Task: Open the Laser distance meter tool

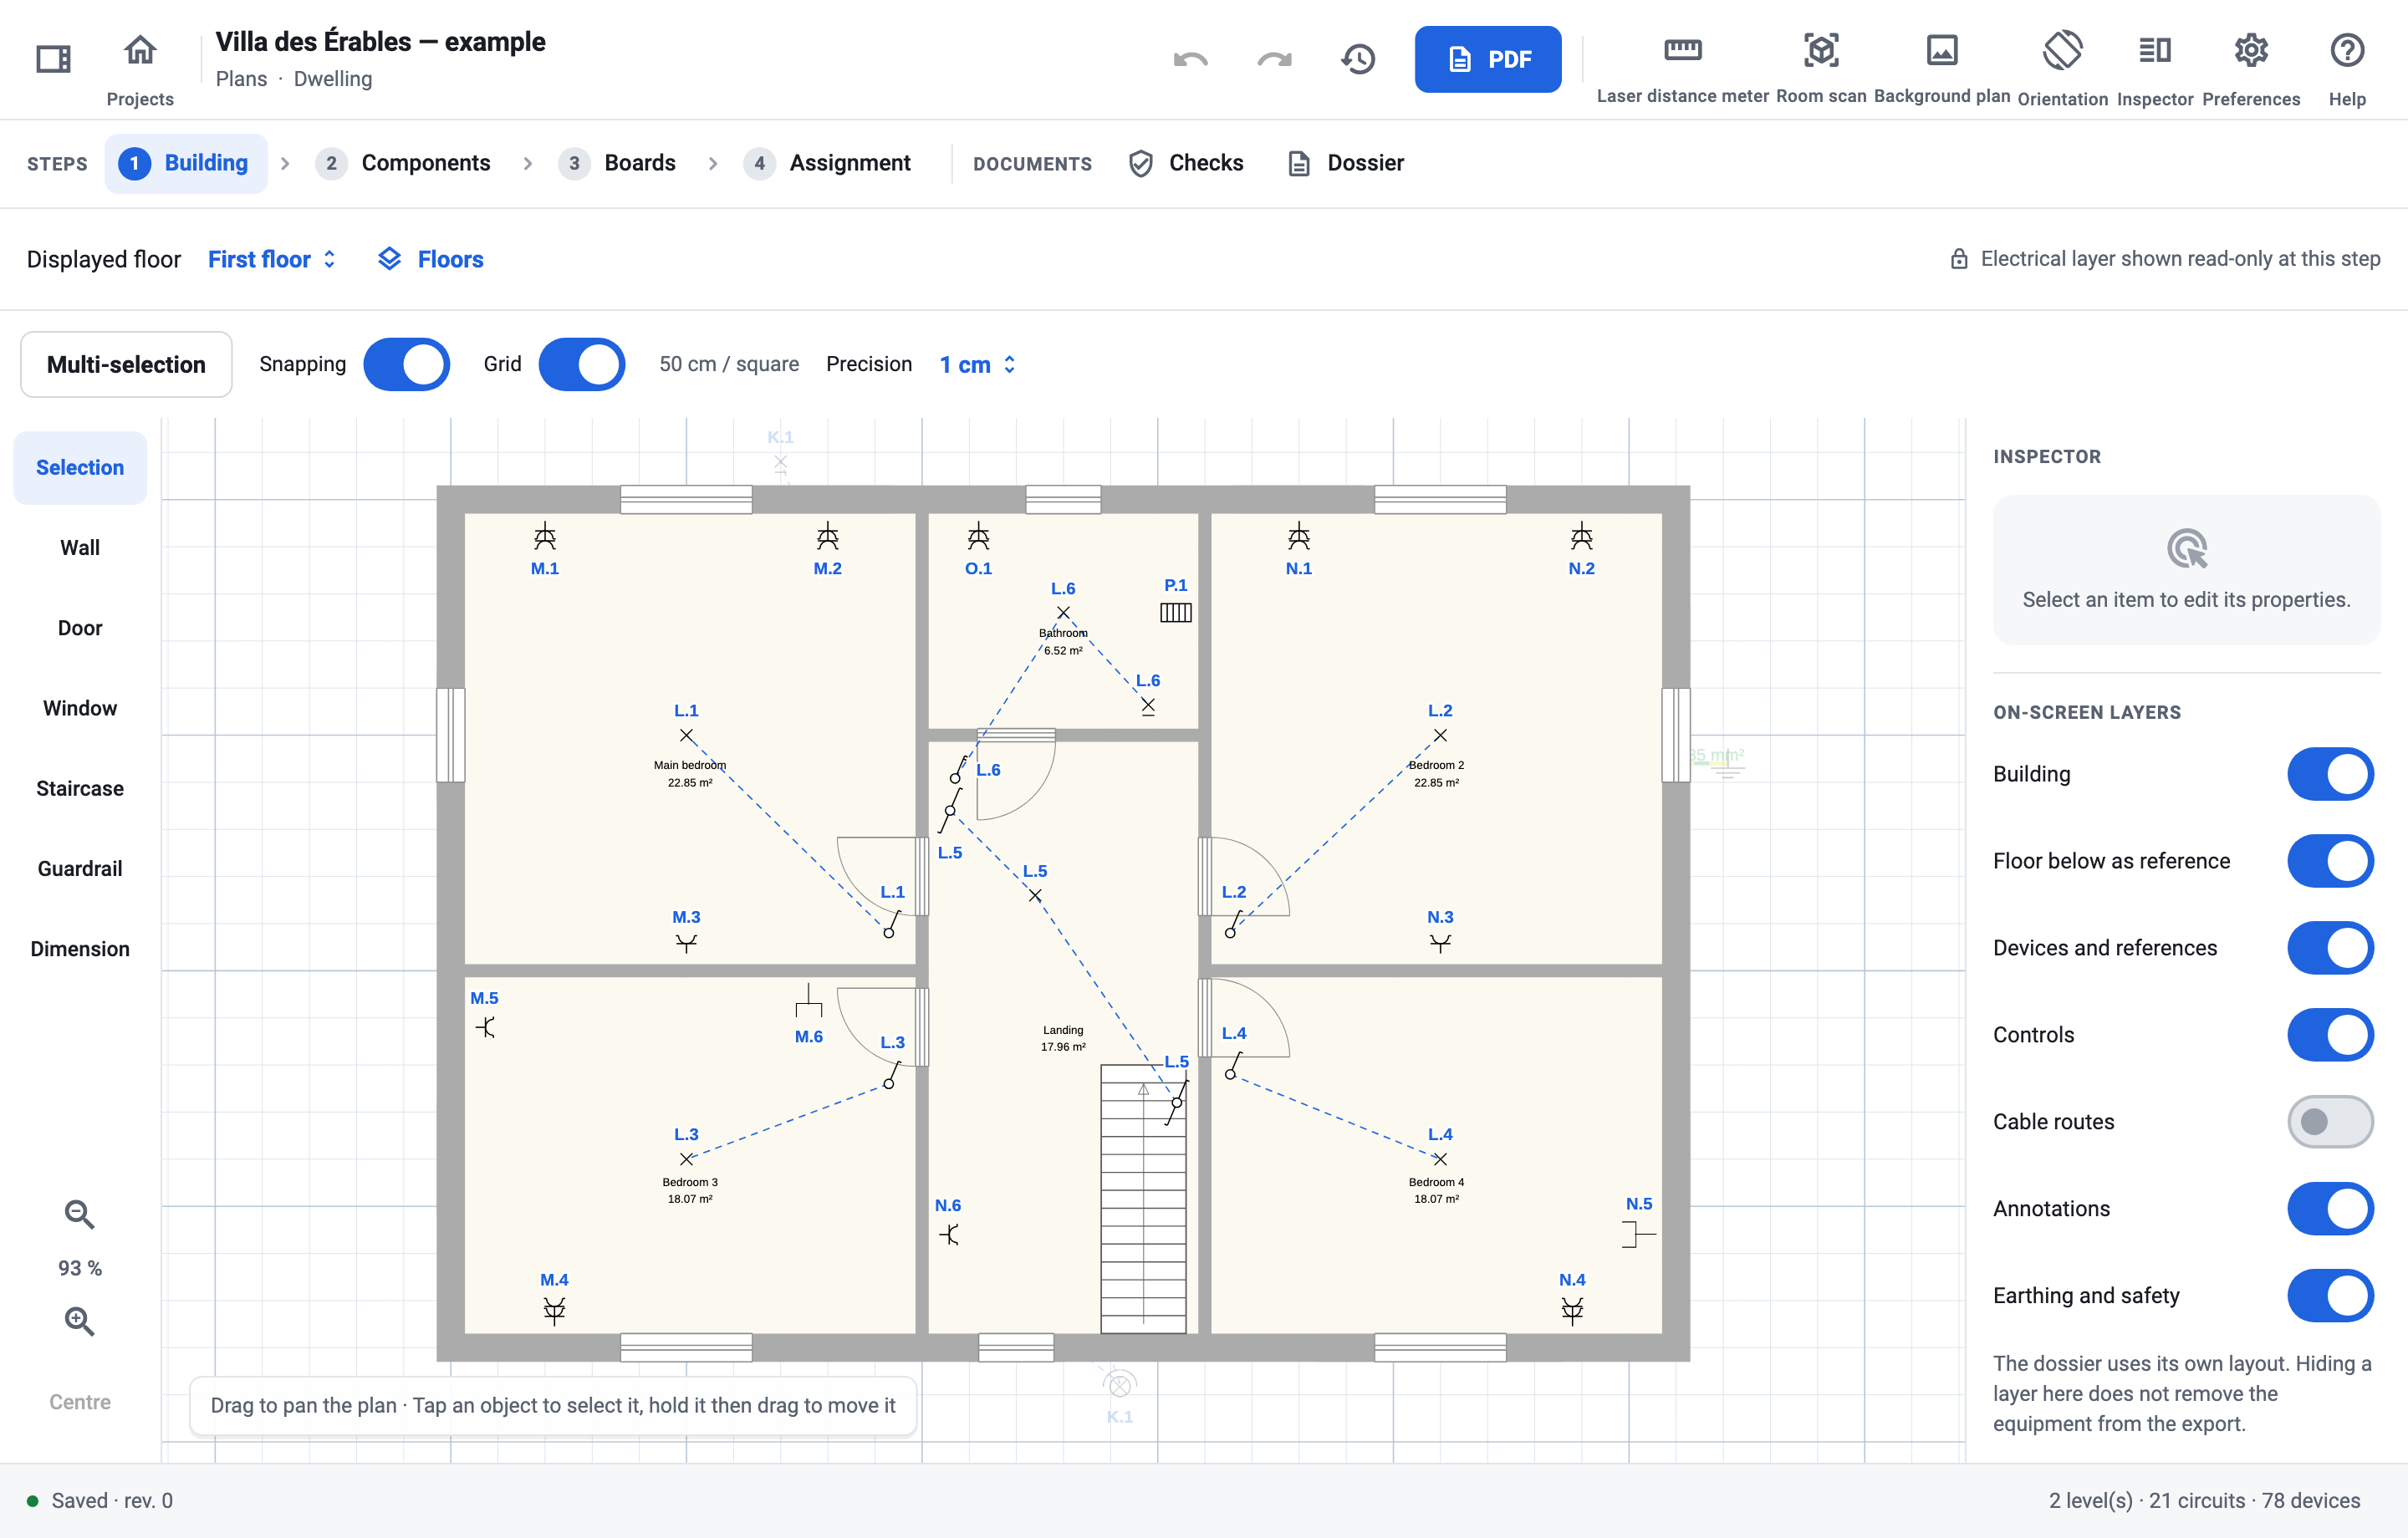Action: [1682, 66]
